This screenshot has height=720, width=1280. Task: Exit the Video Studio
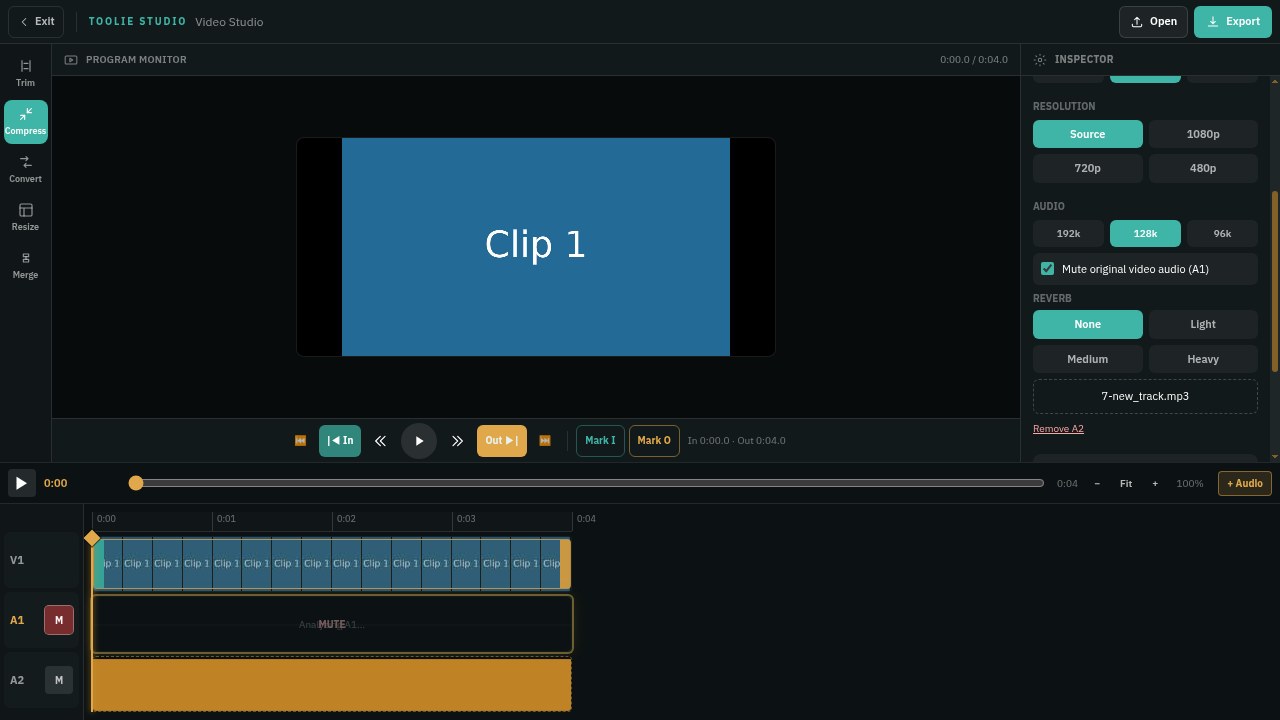click(36, 22)
